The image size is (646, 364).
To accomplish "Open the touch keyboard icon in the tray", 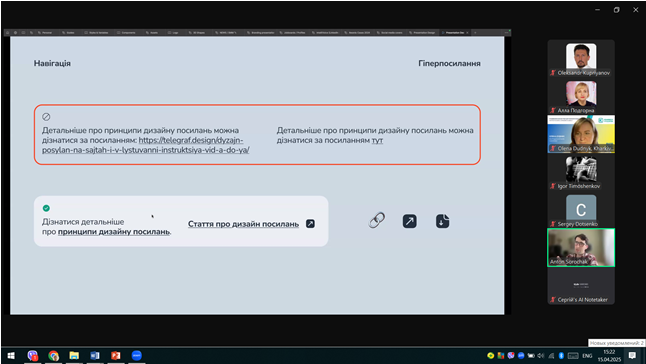I will (573, 356).
